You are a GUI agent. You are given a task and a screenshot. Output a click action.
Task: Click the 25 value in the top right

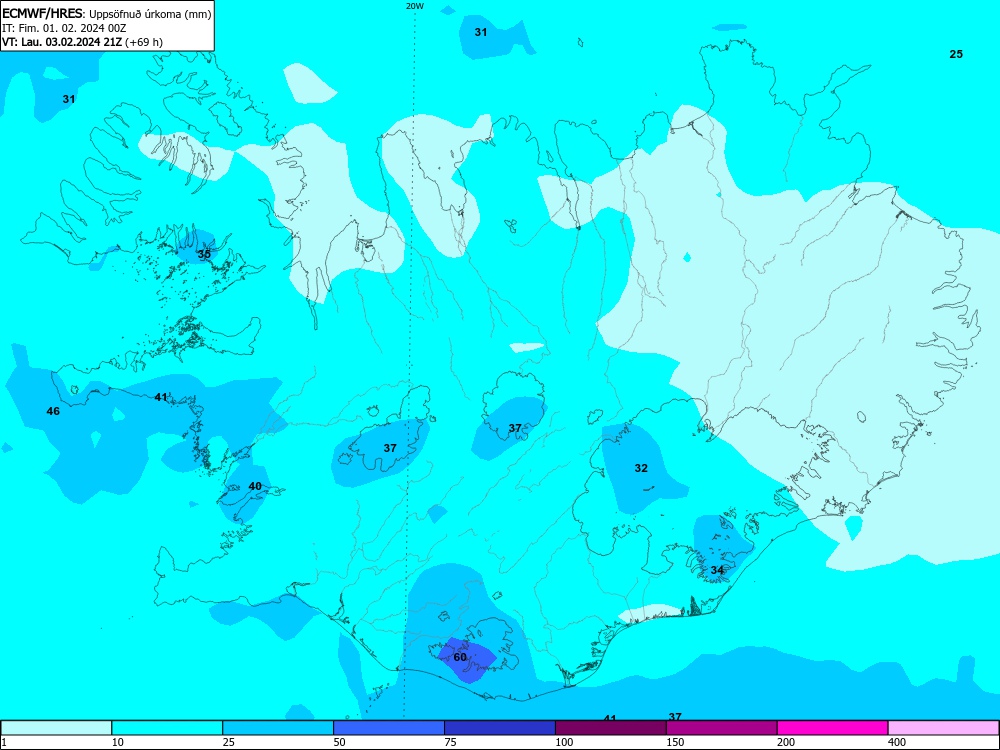coord(956,54)
